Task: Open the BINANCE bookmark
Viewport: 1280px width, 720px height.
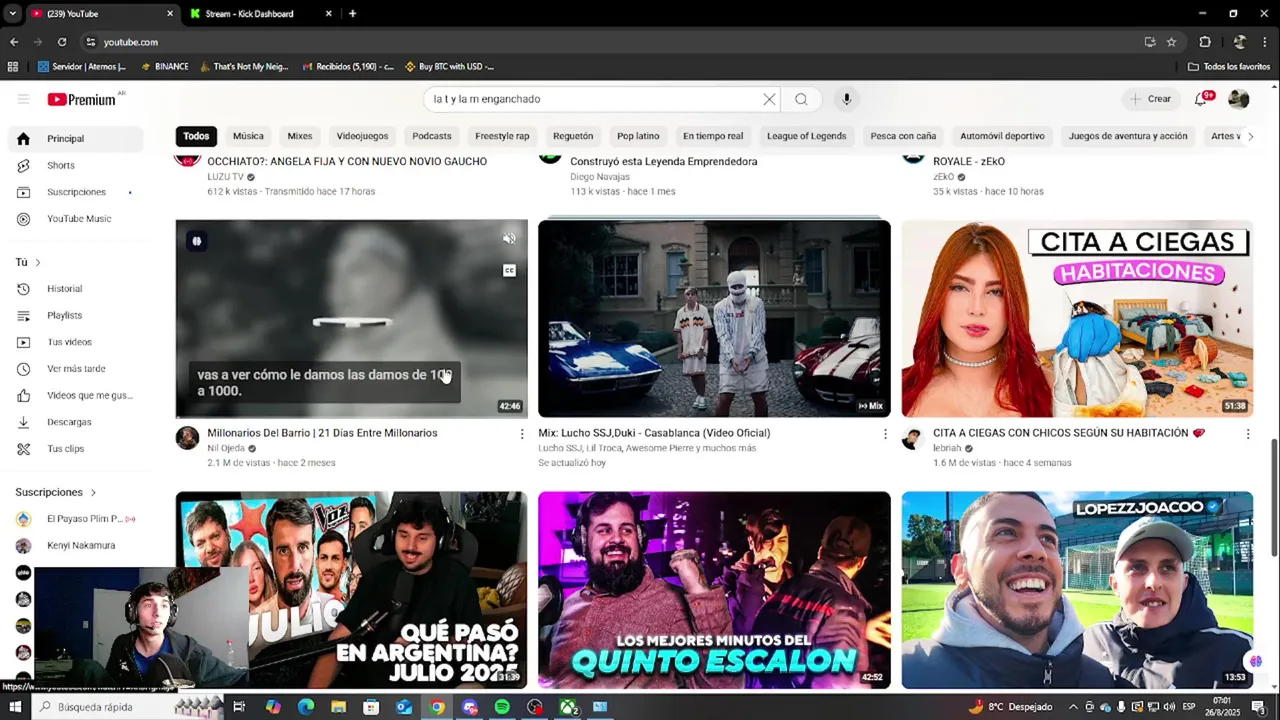Action: [x=165, y=67]
